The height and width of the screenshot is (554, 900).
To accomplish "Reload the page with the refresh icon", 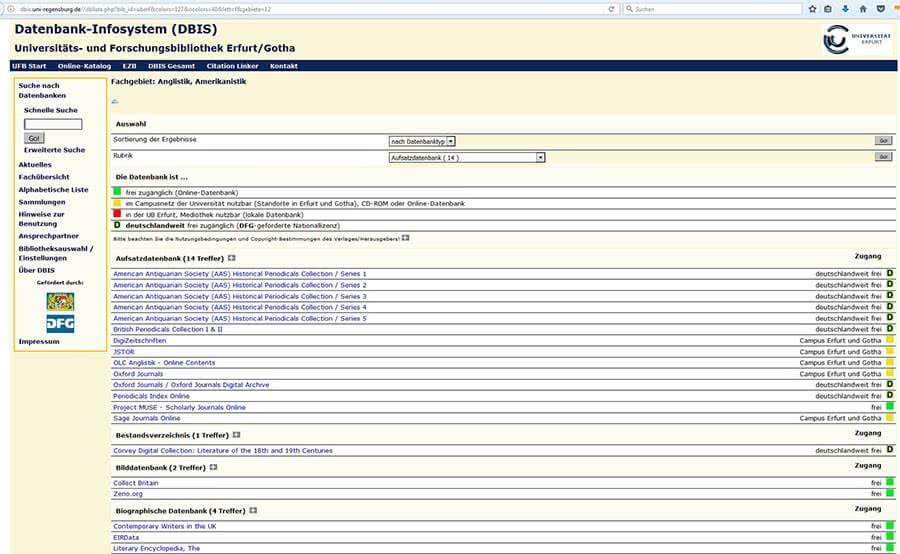I will [611, 9].
